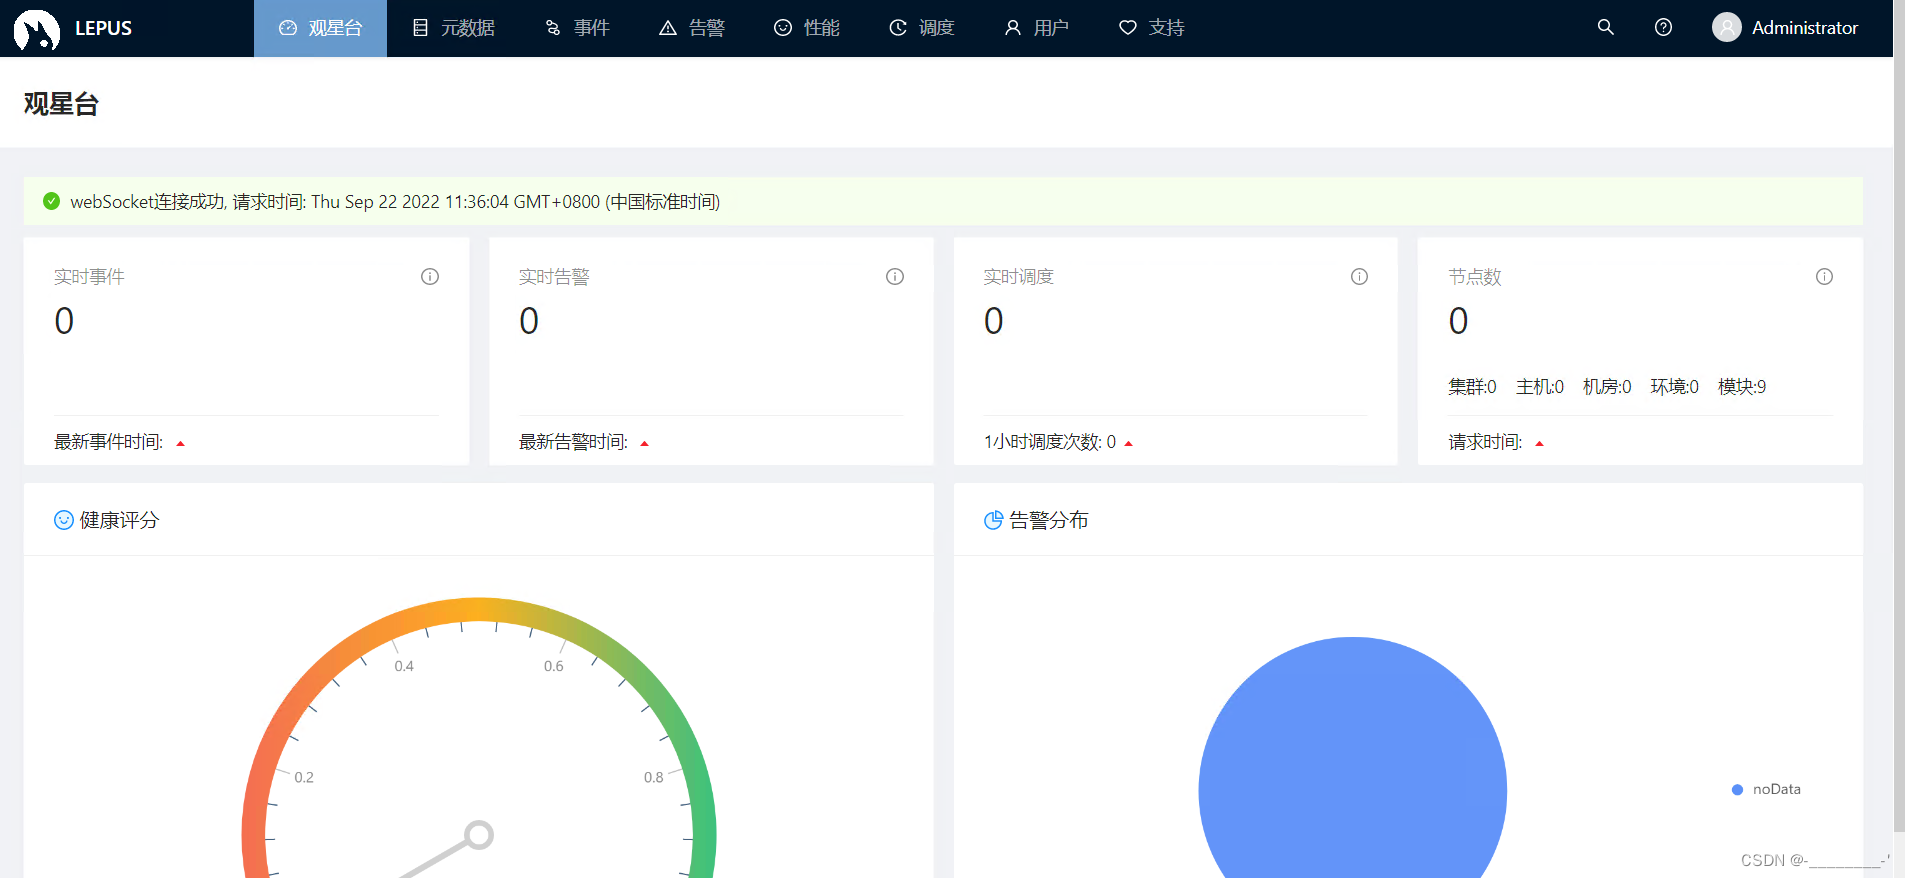Open the 用户 menu
The image size is (1905, 878).
[1037, 28]
